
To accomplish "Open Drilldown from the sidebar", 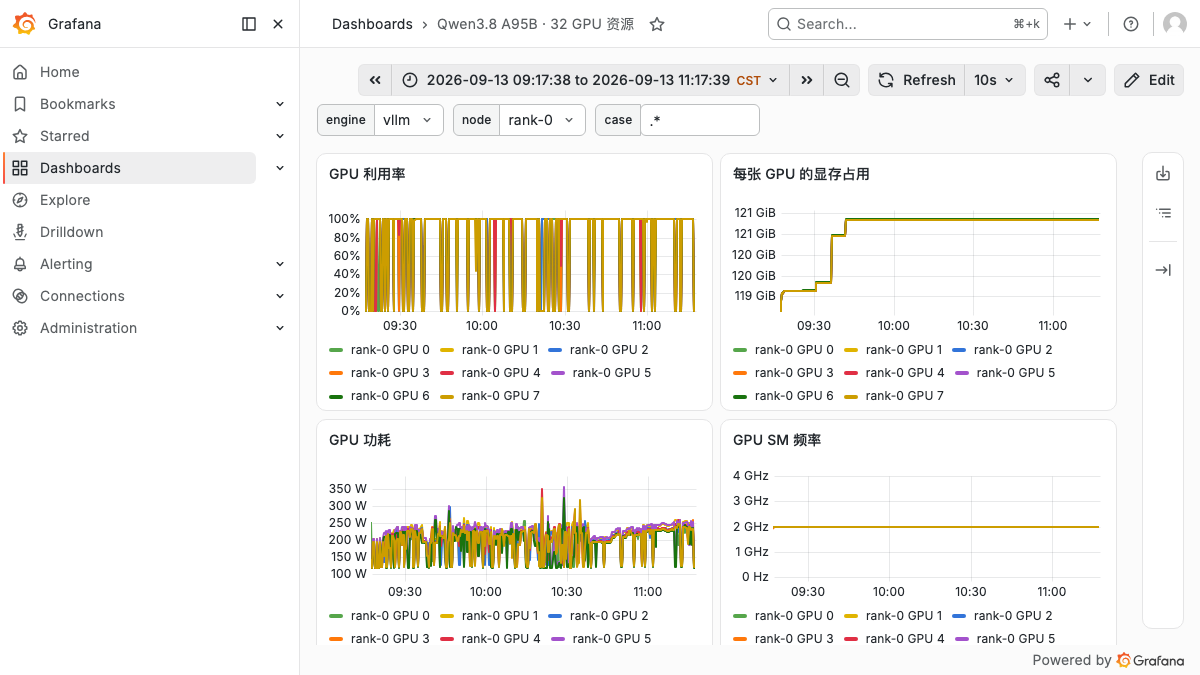I will tap(71, 232).
